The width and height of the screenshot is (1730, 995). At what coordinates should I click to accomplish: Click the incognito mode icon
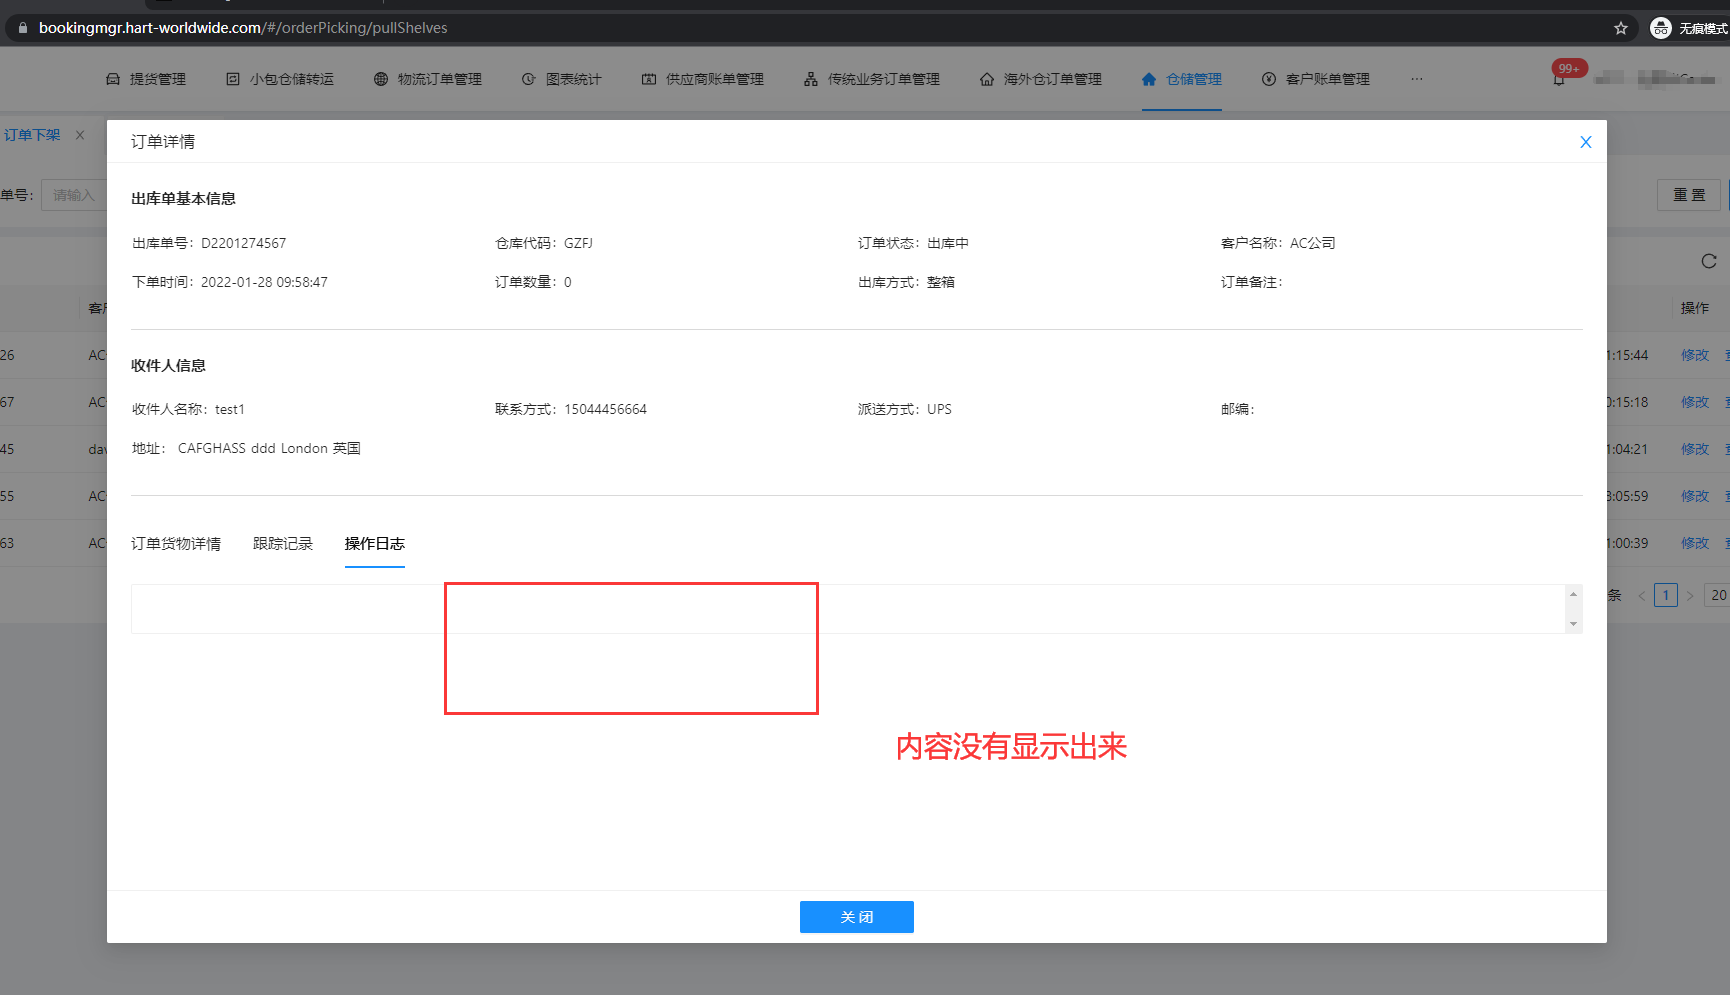click(1661, 28)
